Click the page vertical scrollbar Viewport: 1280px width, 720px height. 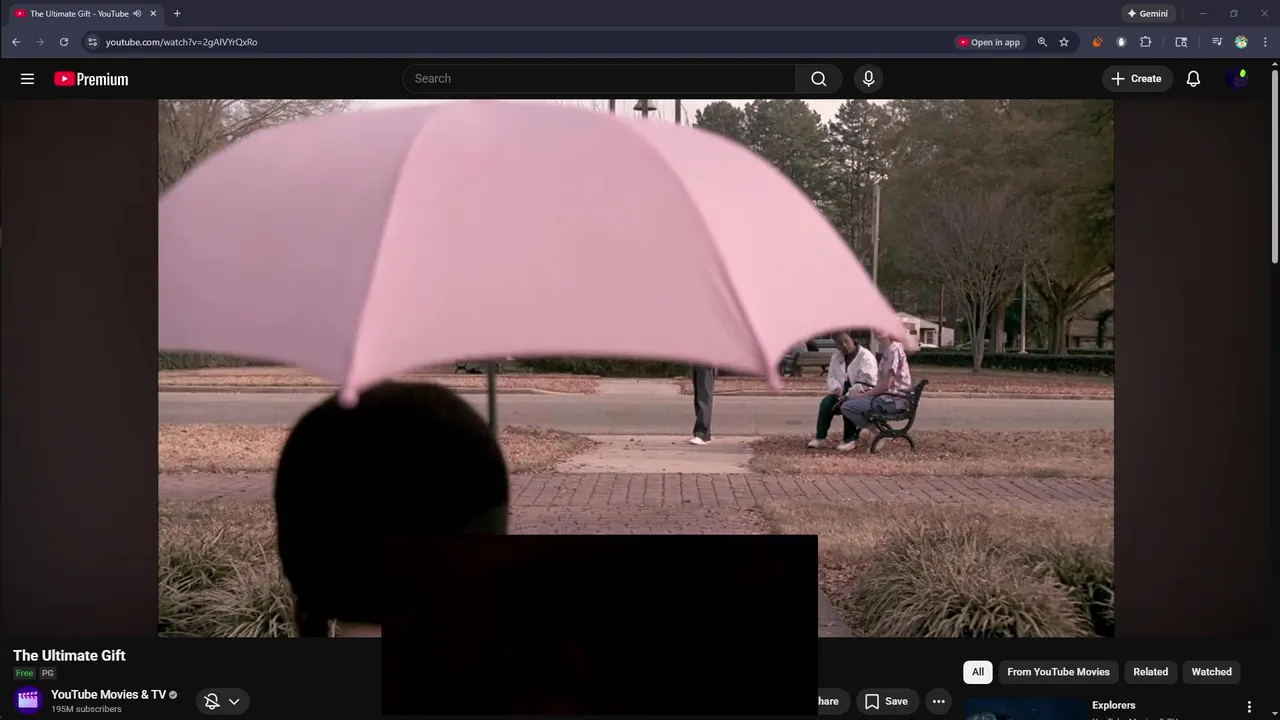[1275, 165]
